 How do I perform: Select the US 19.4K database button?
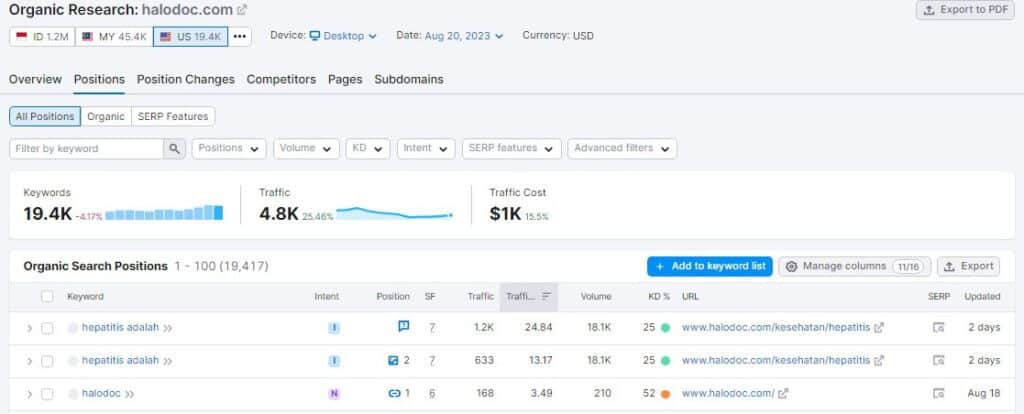tap(191, 37)
